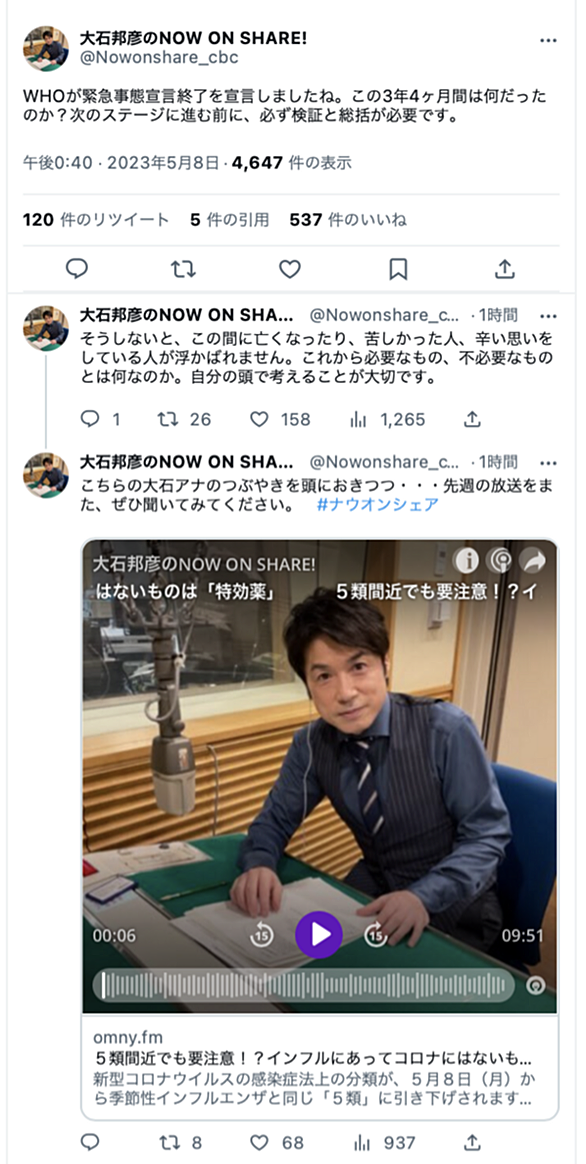This screenshot has height=1164, width=586.
Task: Open the podcast info icon
Action: pos(466,561)
